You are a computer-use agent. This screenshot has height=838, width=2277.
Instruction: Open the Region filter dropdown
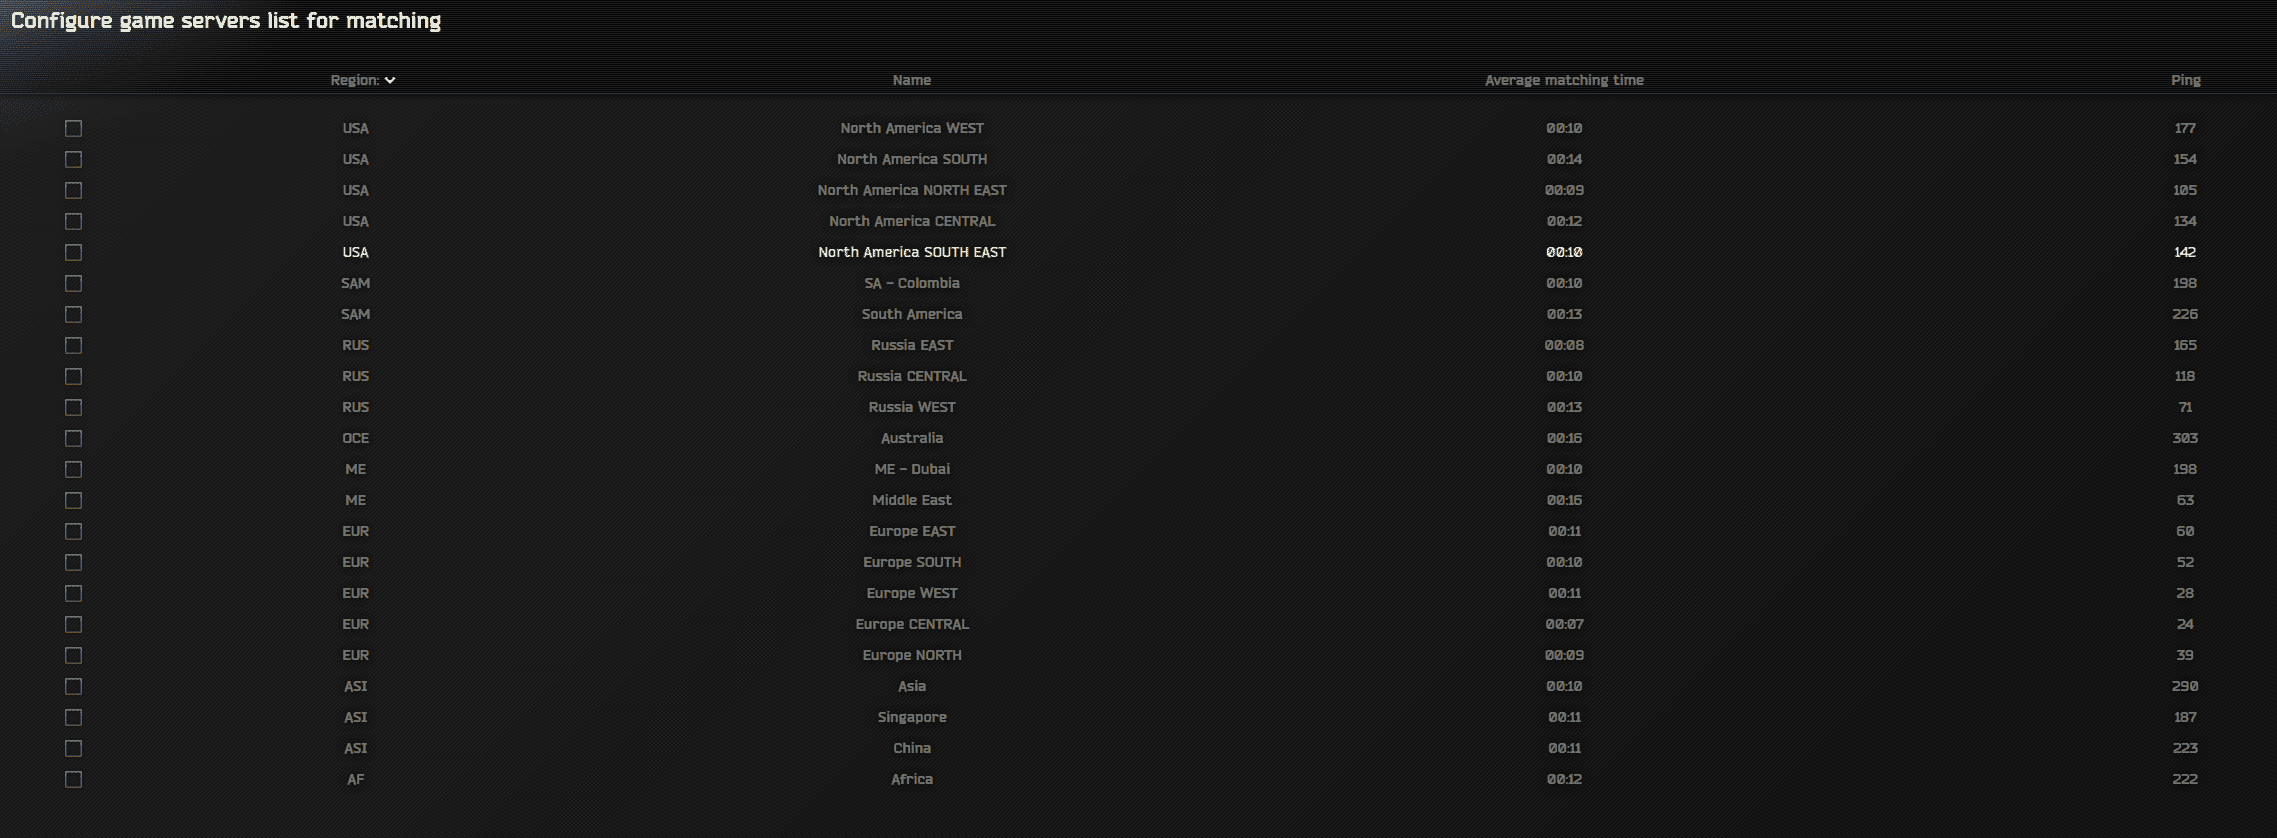[x=363, y=80]
